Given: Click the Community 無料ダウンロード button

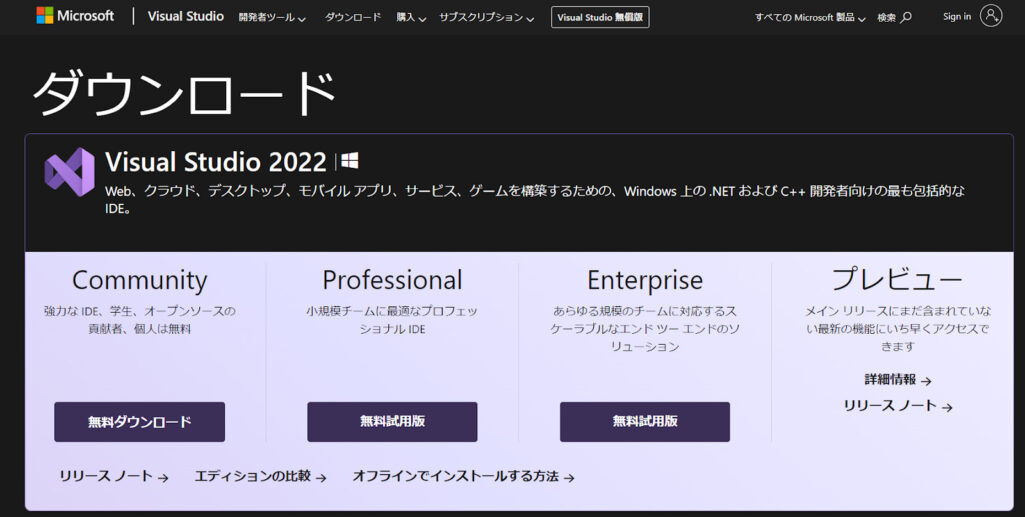Looking at the screenshot, I should 139,422.
